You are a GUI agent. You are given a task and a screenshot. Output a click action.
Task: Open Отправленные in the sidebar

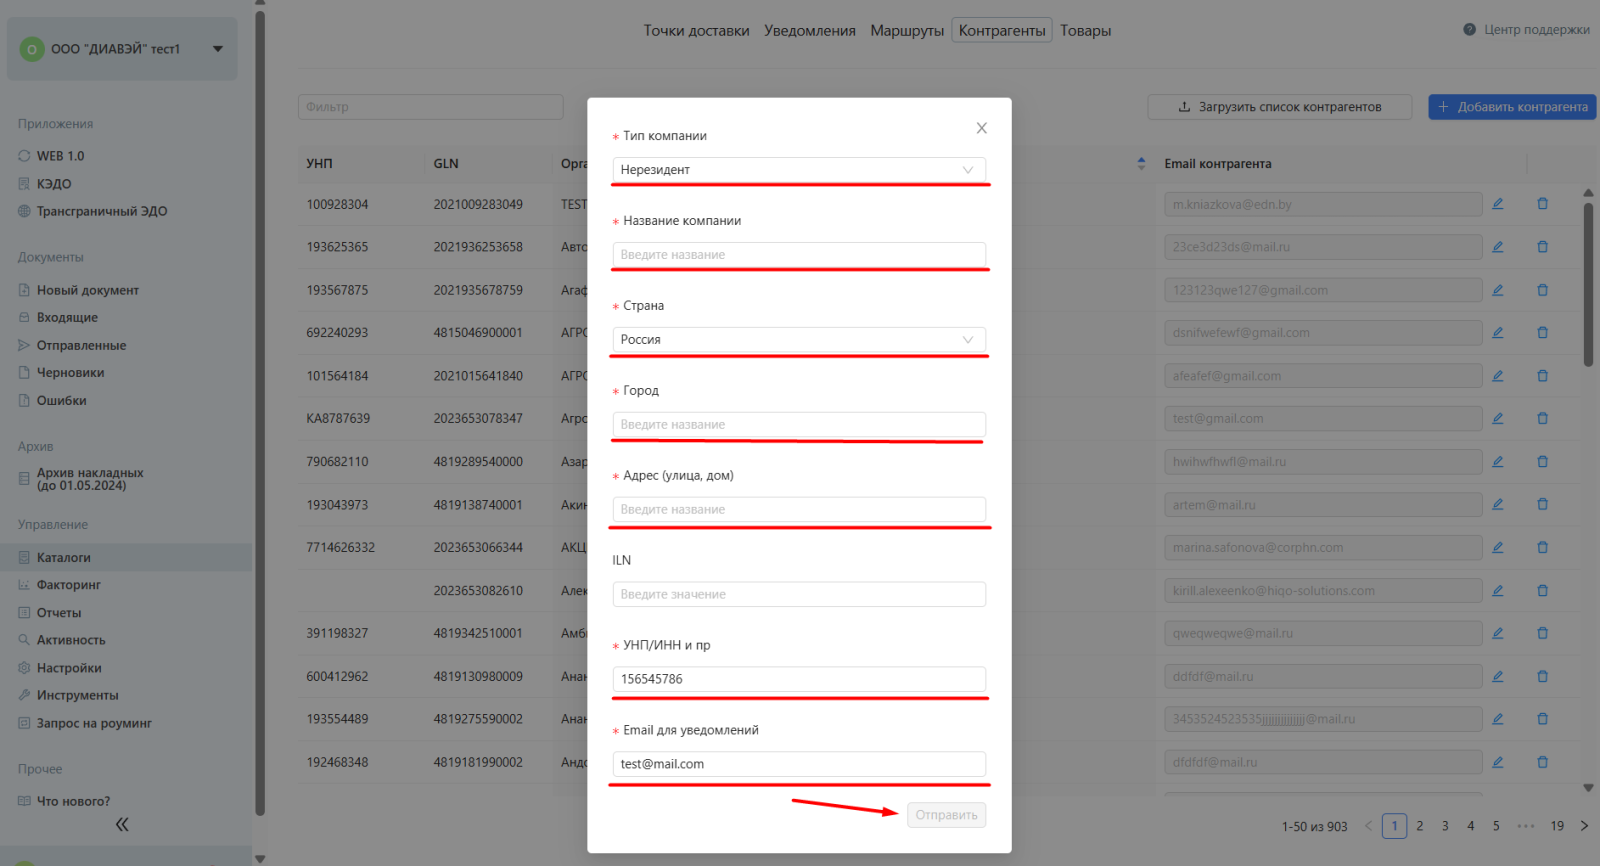pyautogui.click(x=81, y=346)
